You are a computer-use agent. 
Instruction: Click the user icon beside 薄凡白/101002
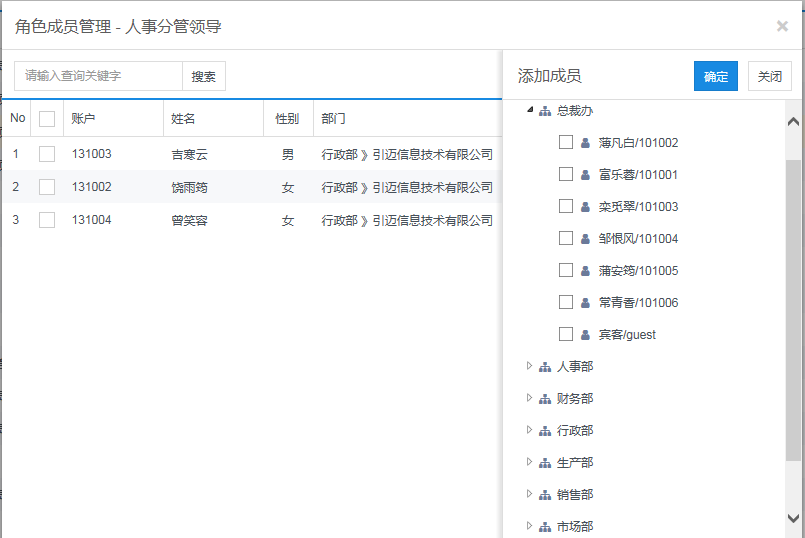585,143
